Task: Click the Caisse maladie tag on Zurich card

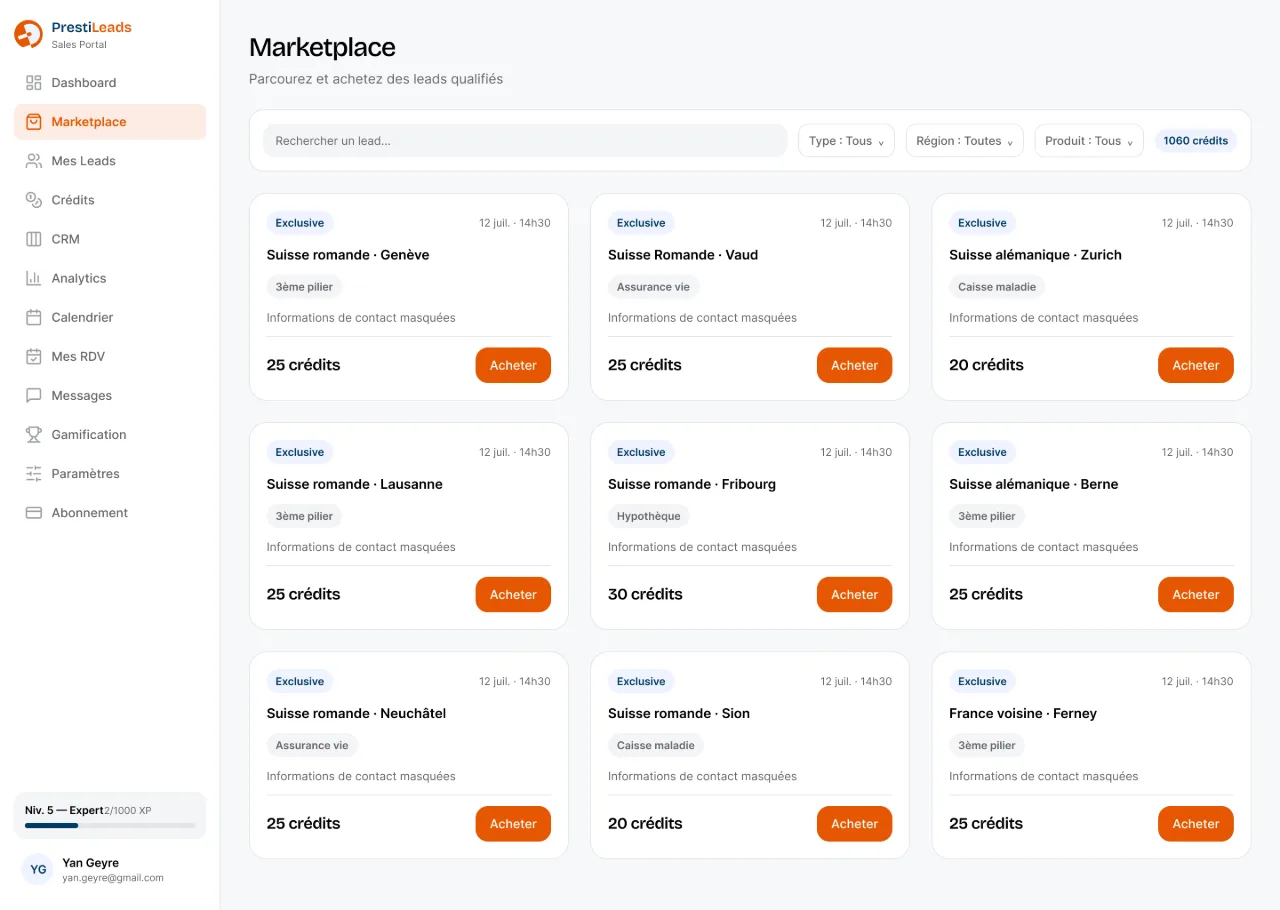Action: click(997, 287)
